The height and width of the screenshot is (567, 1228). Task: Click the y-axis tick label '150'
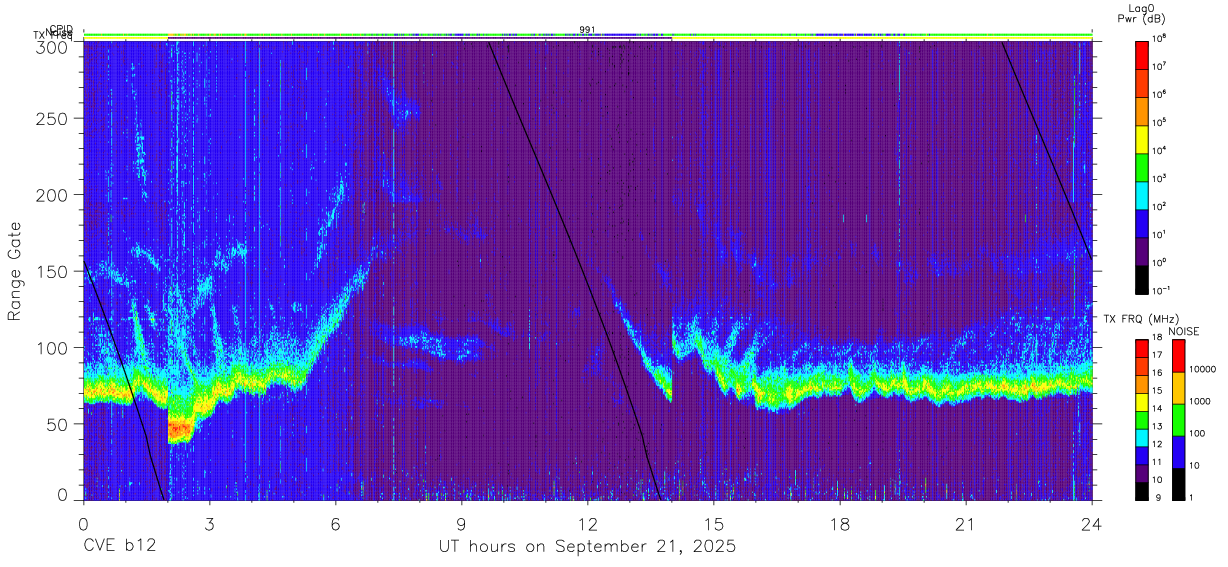click(52, 271)
